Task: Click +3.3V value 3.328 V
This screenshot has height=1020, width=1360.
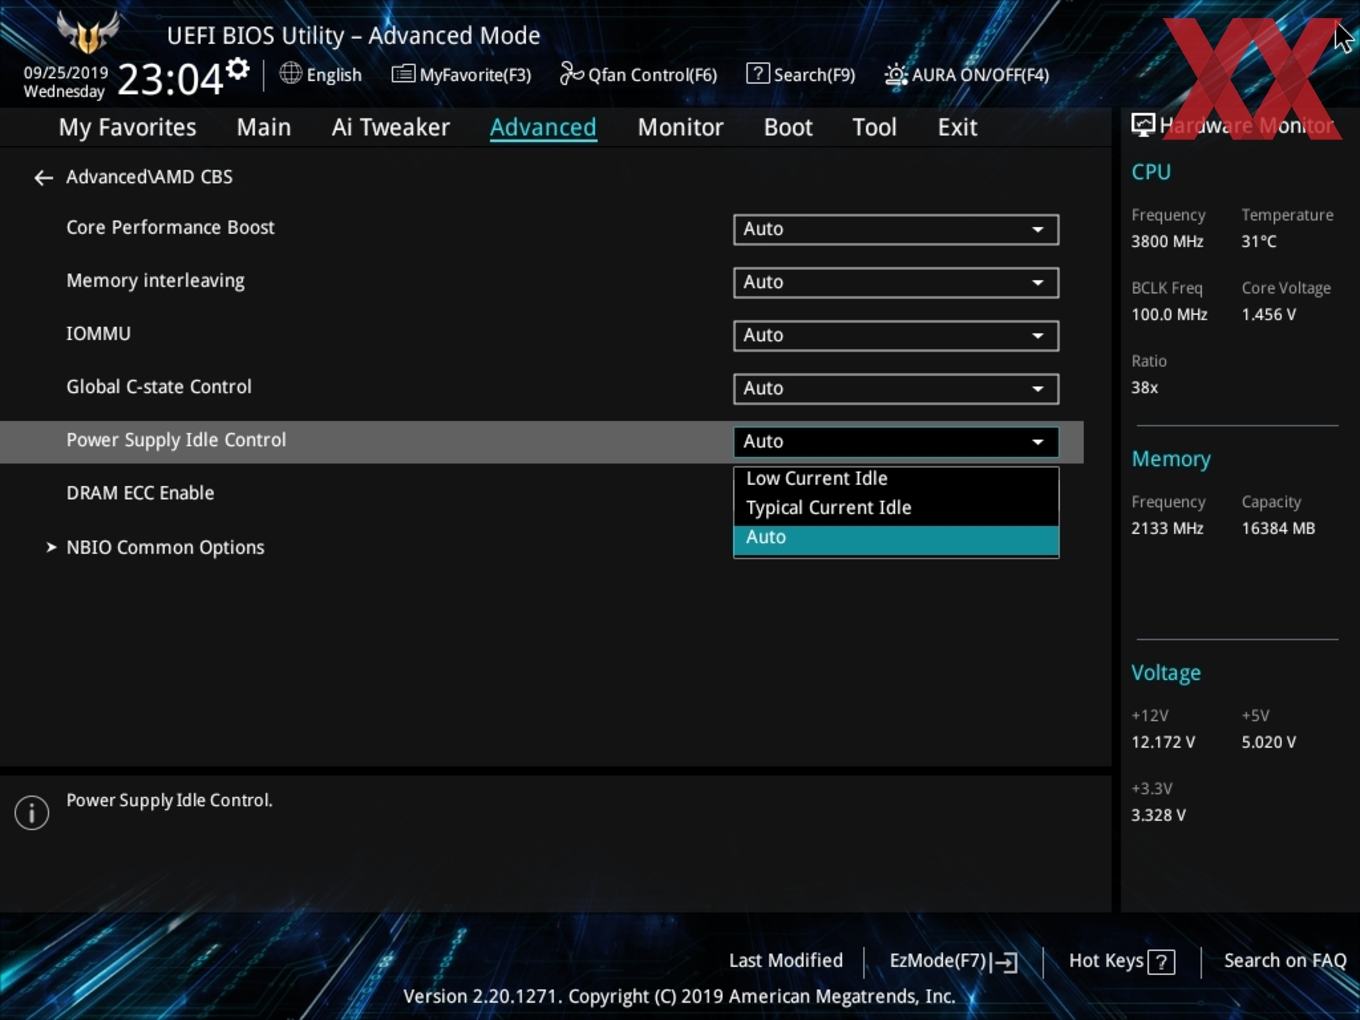Action: pyautogui.click(x=1158, y=816)
